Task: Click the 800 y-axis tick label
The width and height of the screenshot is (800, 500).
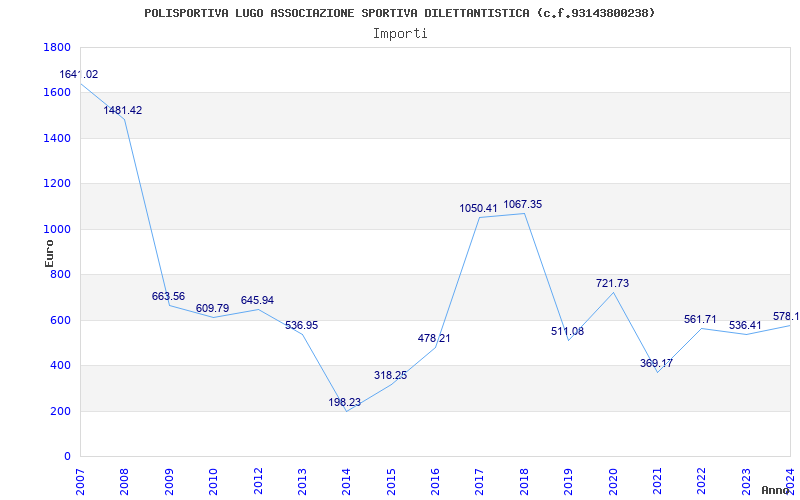Action: click(x=60, y=275)
